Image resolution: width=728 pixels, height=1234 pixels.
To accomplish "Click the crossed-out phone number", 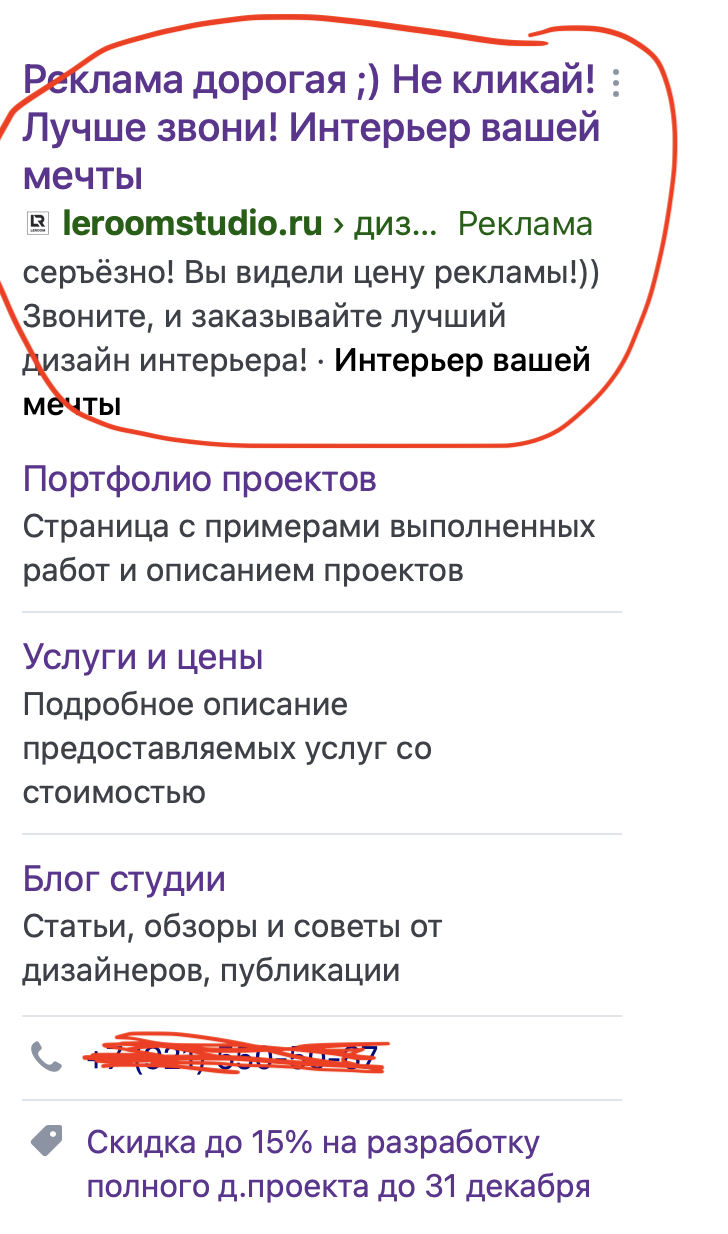I will 234,1056.
